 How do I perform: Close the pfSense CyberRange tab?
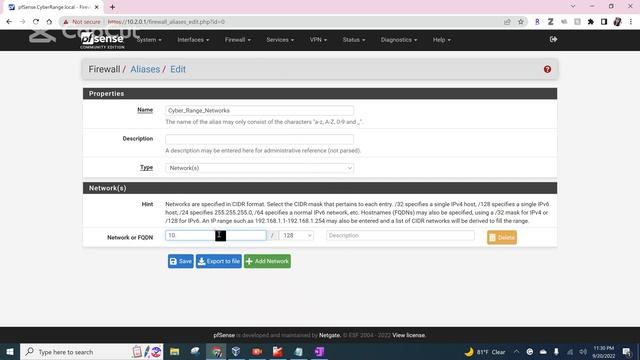point(97,7)
